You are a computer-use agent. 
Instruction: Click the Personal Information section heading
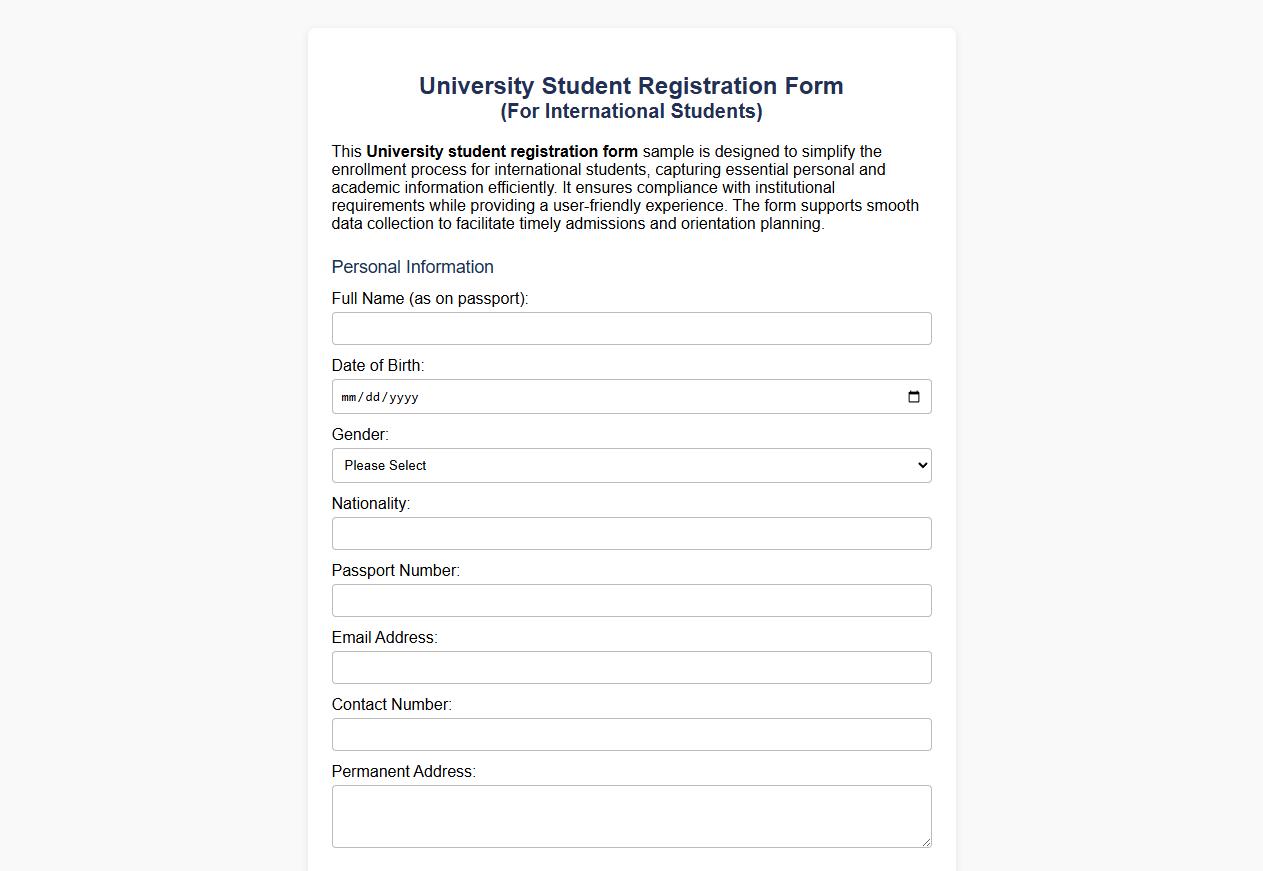(412, 267)
